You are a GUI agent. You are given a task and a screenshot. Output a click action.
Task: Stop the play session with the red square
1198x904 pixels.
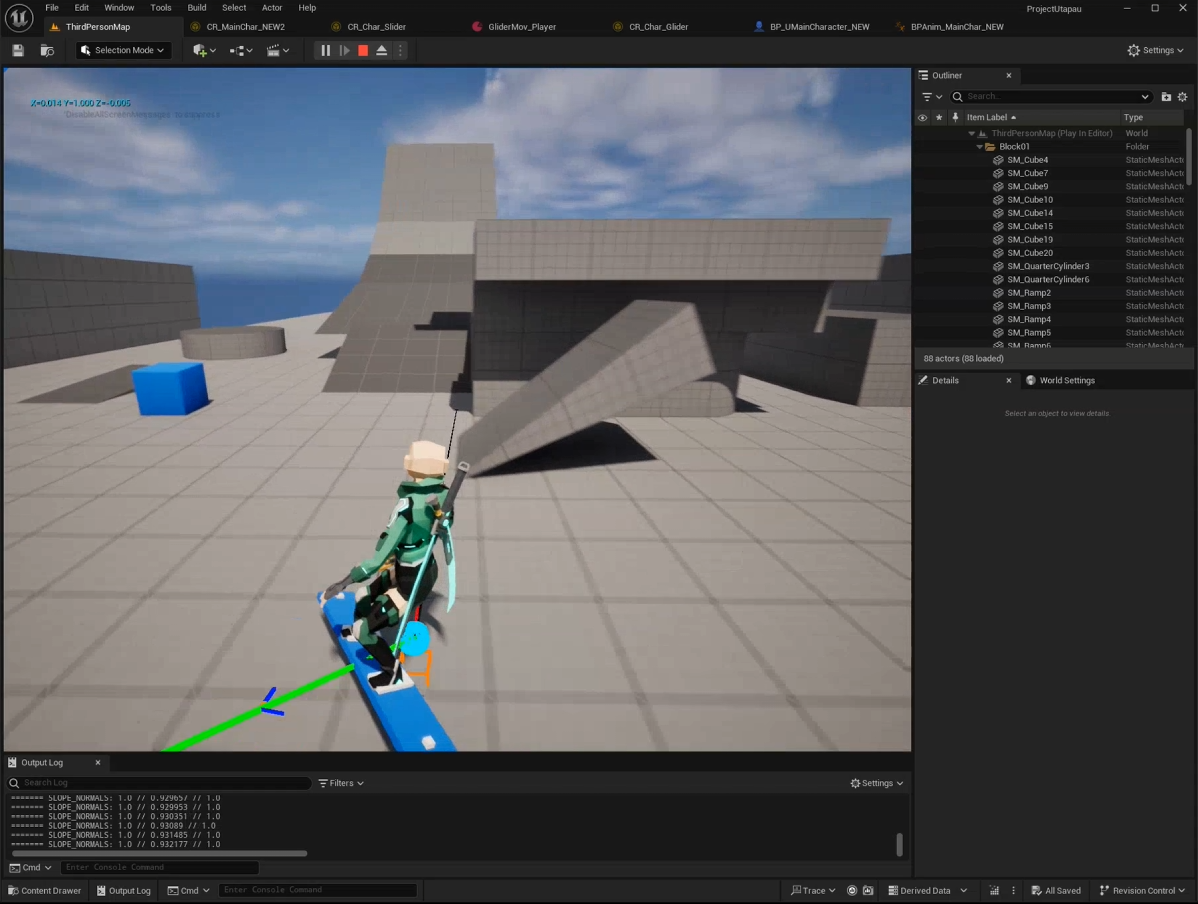pos(363,50)
